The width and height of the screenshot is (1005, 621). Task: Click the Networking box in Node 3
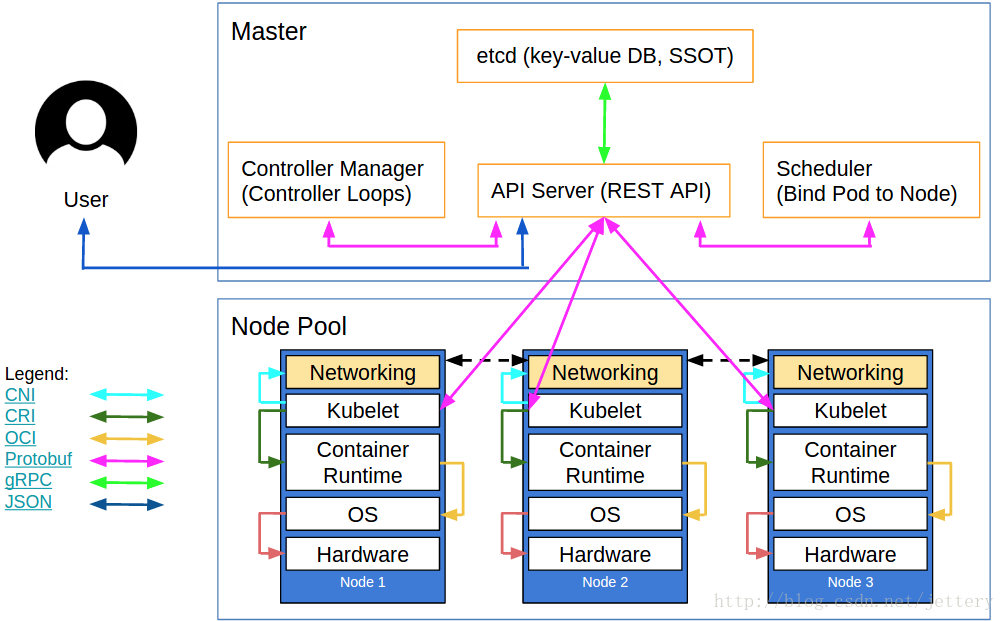tap(850, 373)
